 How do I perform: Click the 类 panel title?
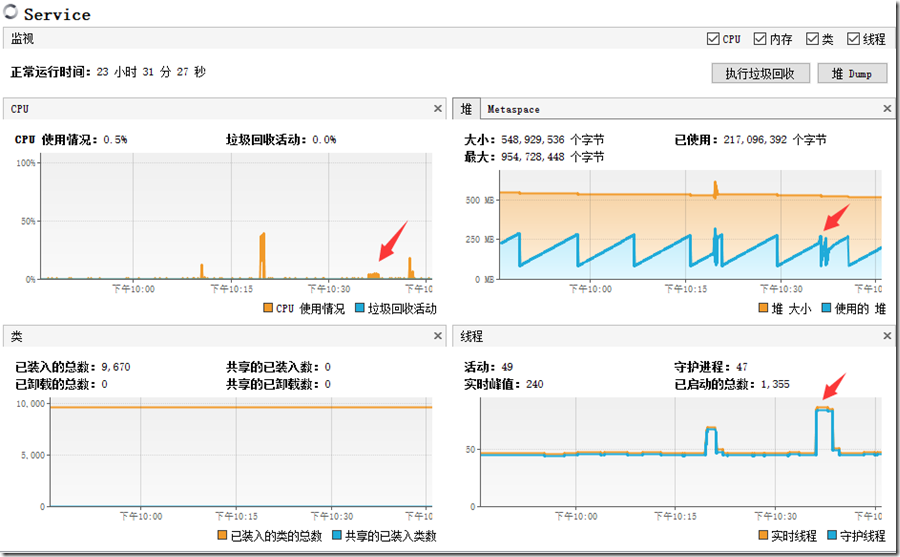tap(17, 336)
